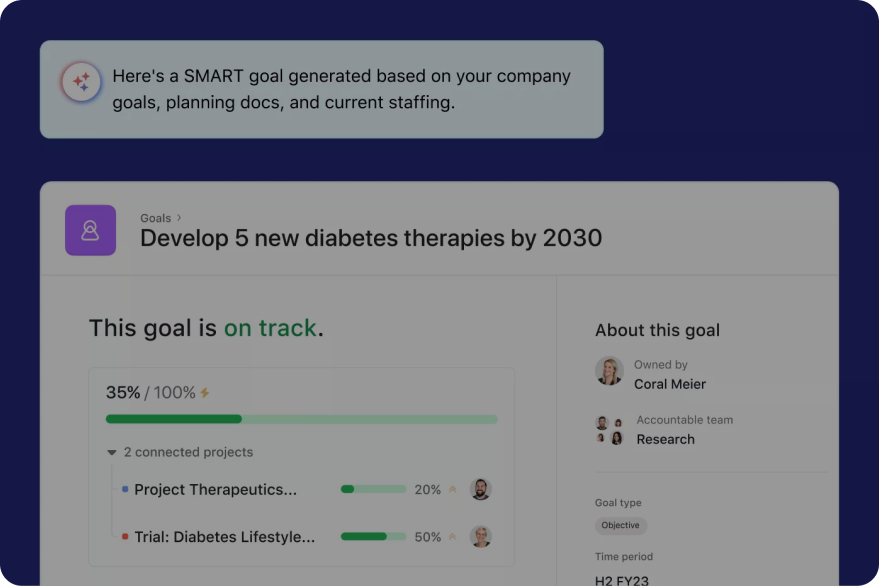This screenshot has height=586, width=879.
Task: Click the Research team avatars cluster
Action: pos(609,430)
